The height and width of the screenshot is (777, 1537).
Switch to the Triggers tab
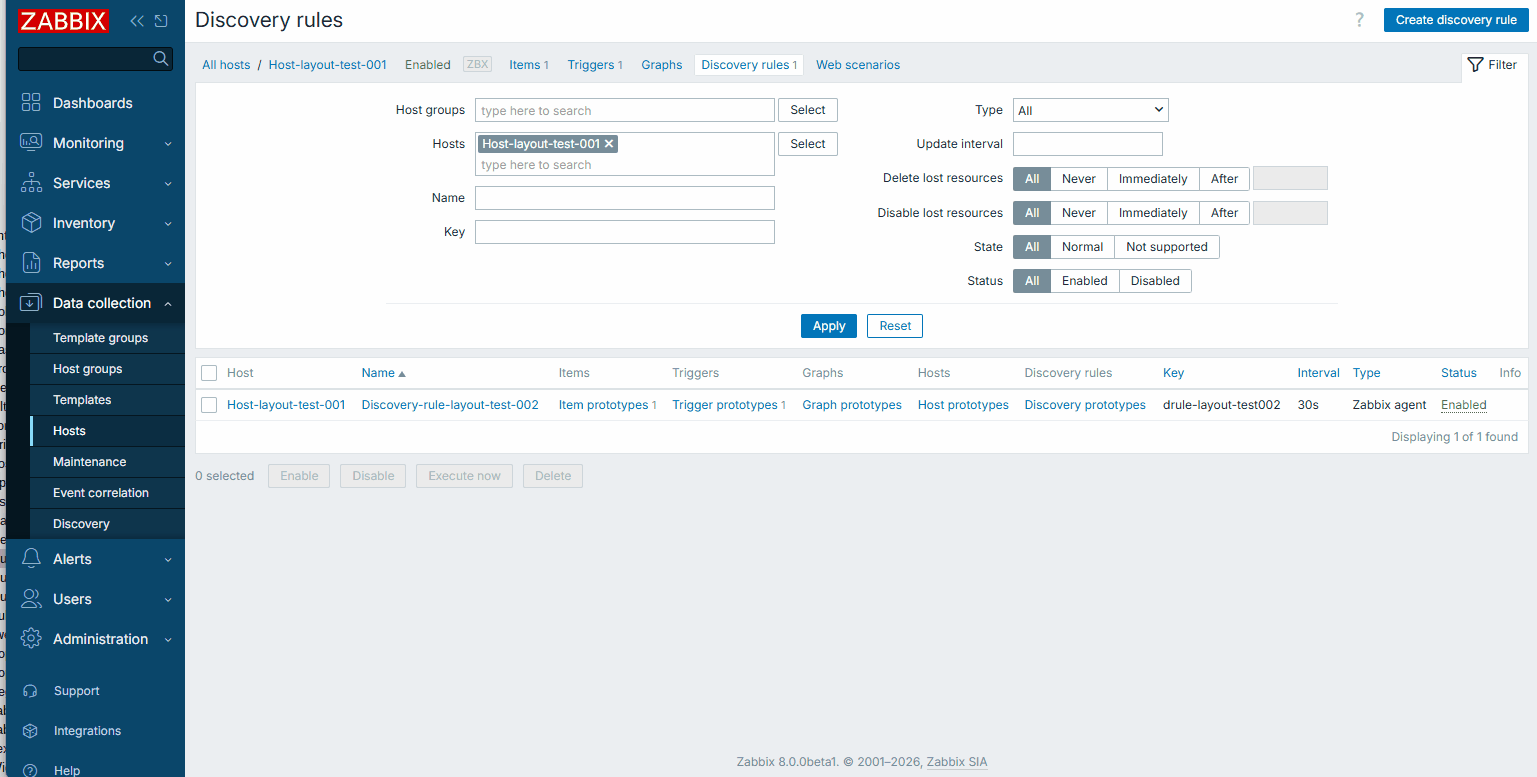pyautogui.click(x=590, y=65)
